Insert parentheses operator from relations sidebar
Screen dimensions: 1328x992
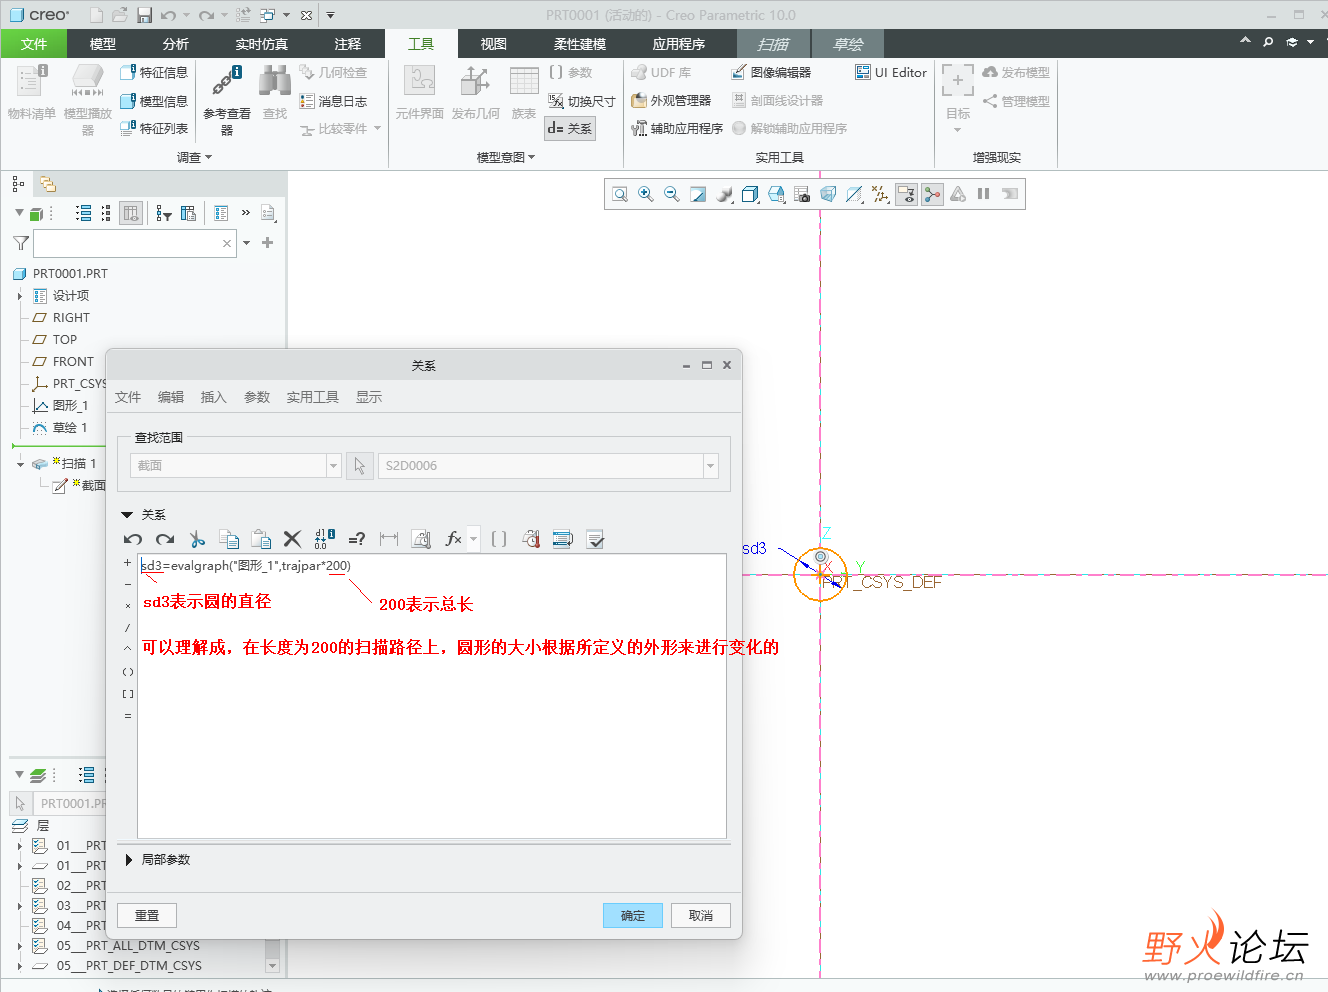click(127, 672)
